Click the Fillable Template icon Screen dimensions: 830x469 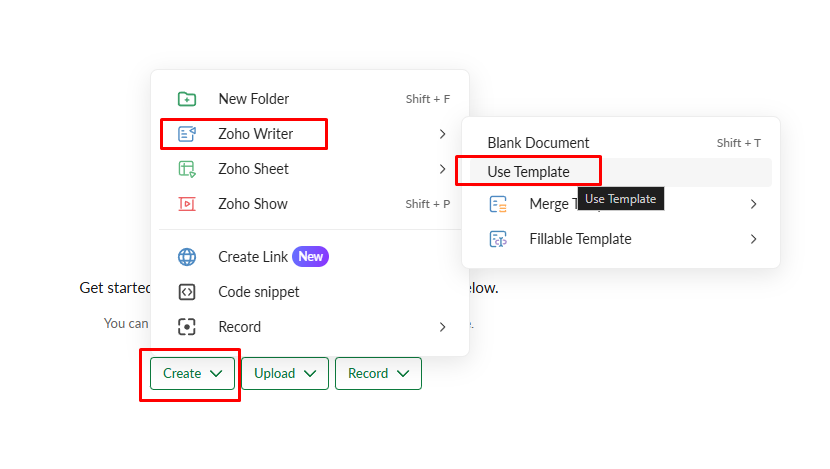(x=498, y=239)
